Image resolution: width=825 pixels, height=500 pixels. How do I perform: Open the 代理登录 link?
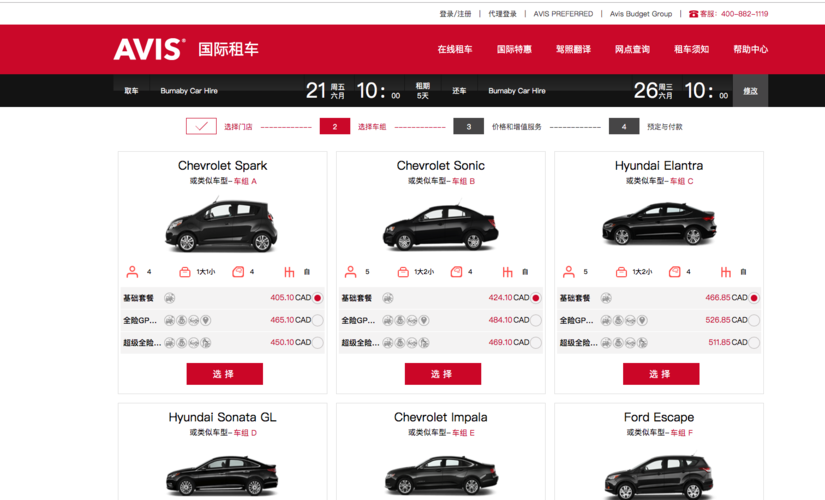502,14
